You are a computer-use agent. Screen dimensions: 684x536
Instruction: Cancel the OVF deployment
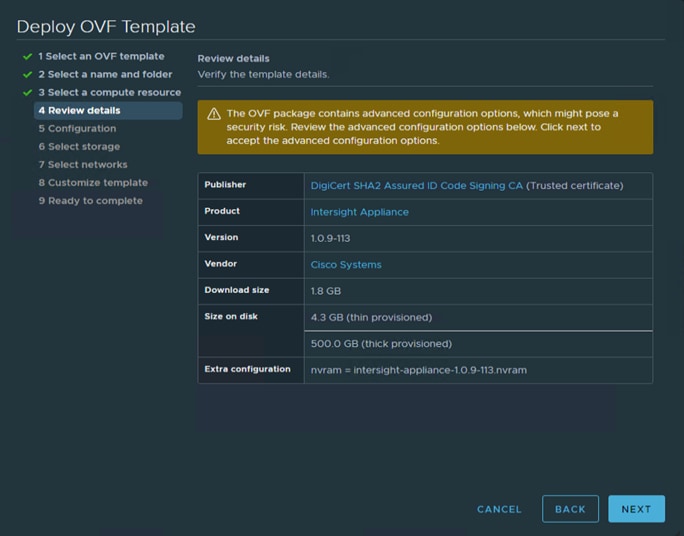point(499,509)
